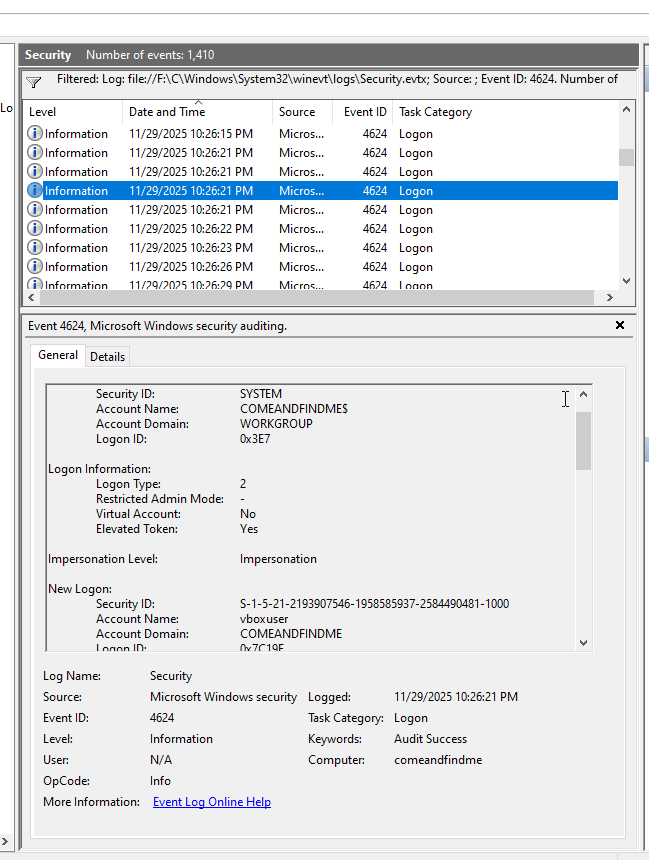Click the filter funnel icon
The height and width of the screenshot is (860, 649).
33,81
